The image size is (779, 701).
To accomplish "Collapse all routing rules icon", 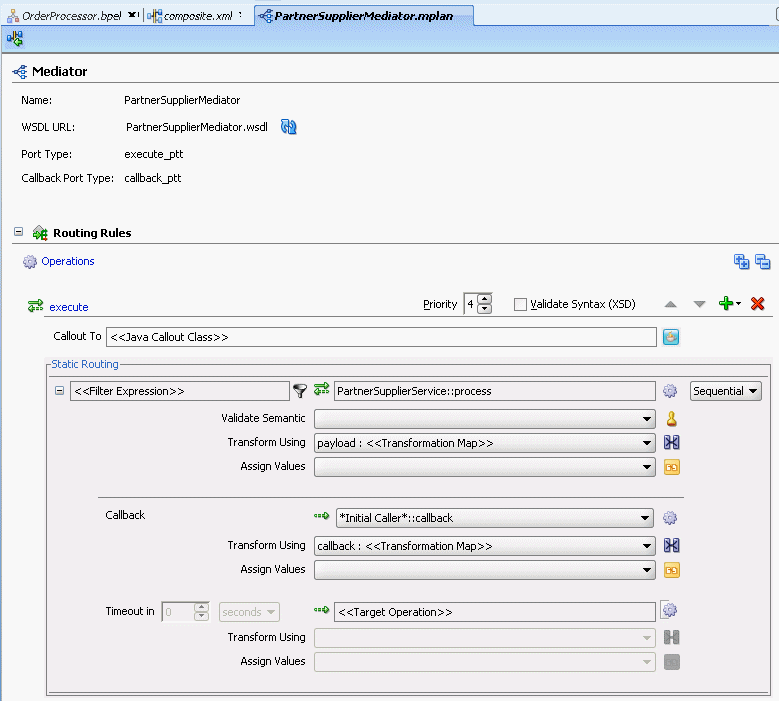I will (x=763, y=261).
